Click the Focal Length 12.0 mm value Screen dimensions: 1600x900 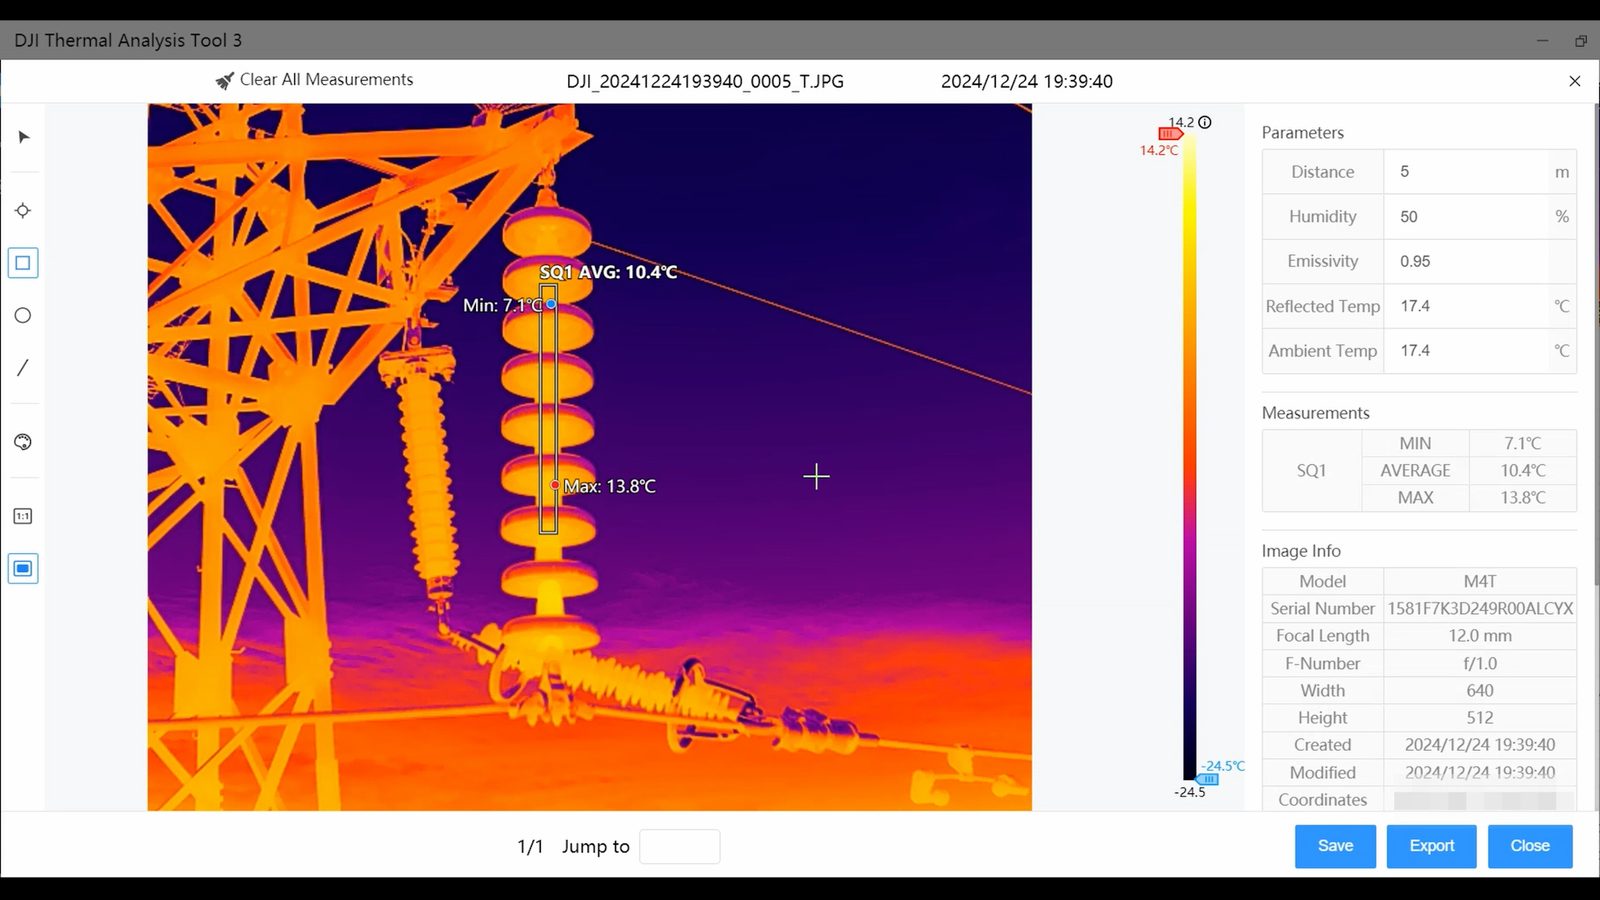(1480, 635)
